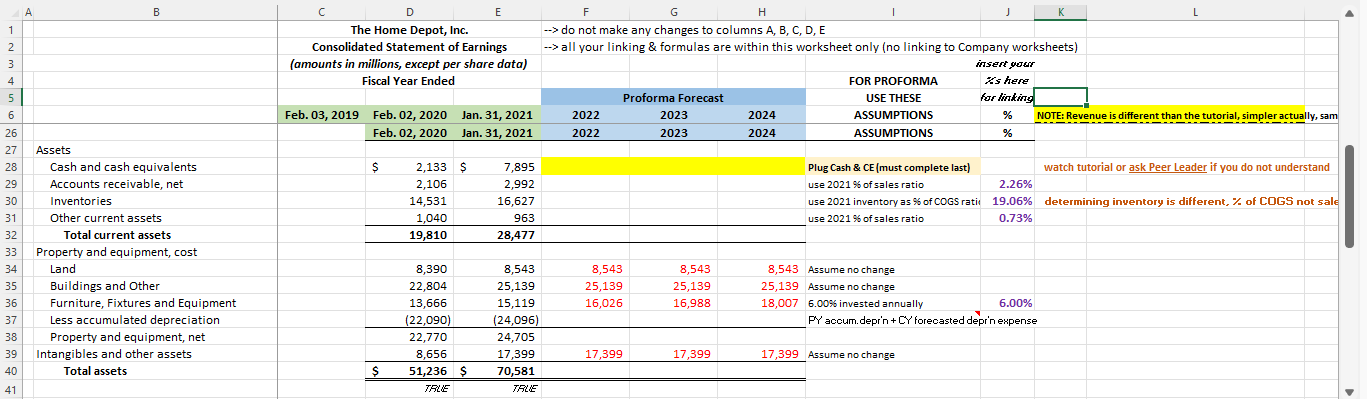Screen dimensions: 1367x399
Task: Click the vertical scrollbar down arrow
Action: click(1350, 391)
